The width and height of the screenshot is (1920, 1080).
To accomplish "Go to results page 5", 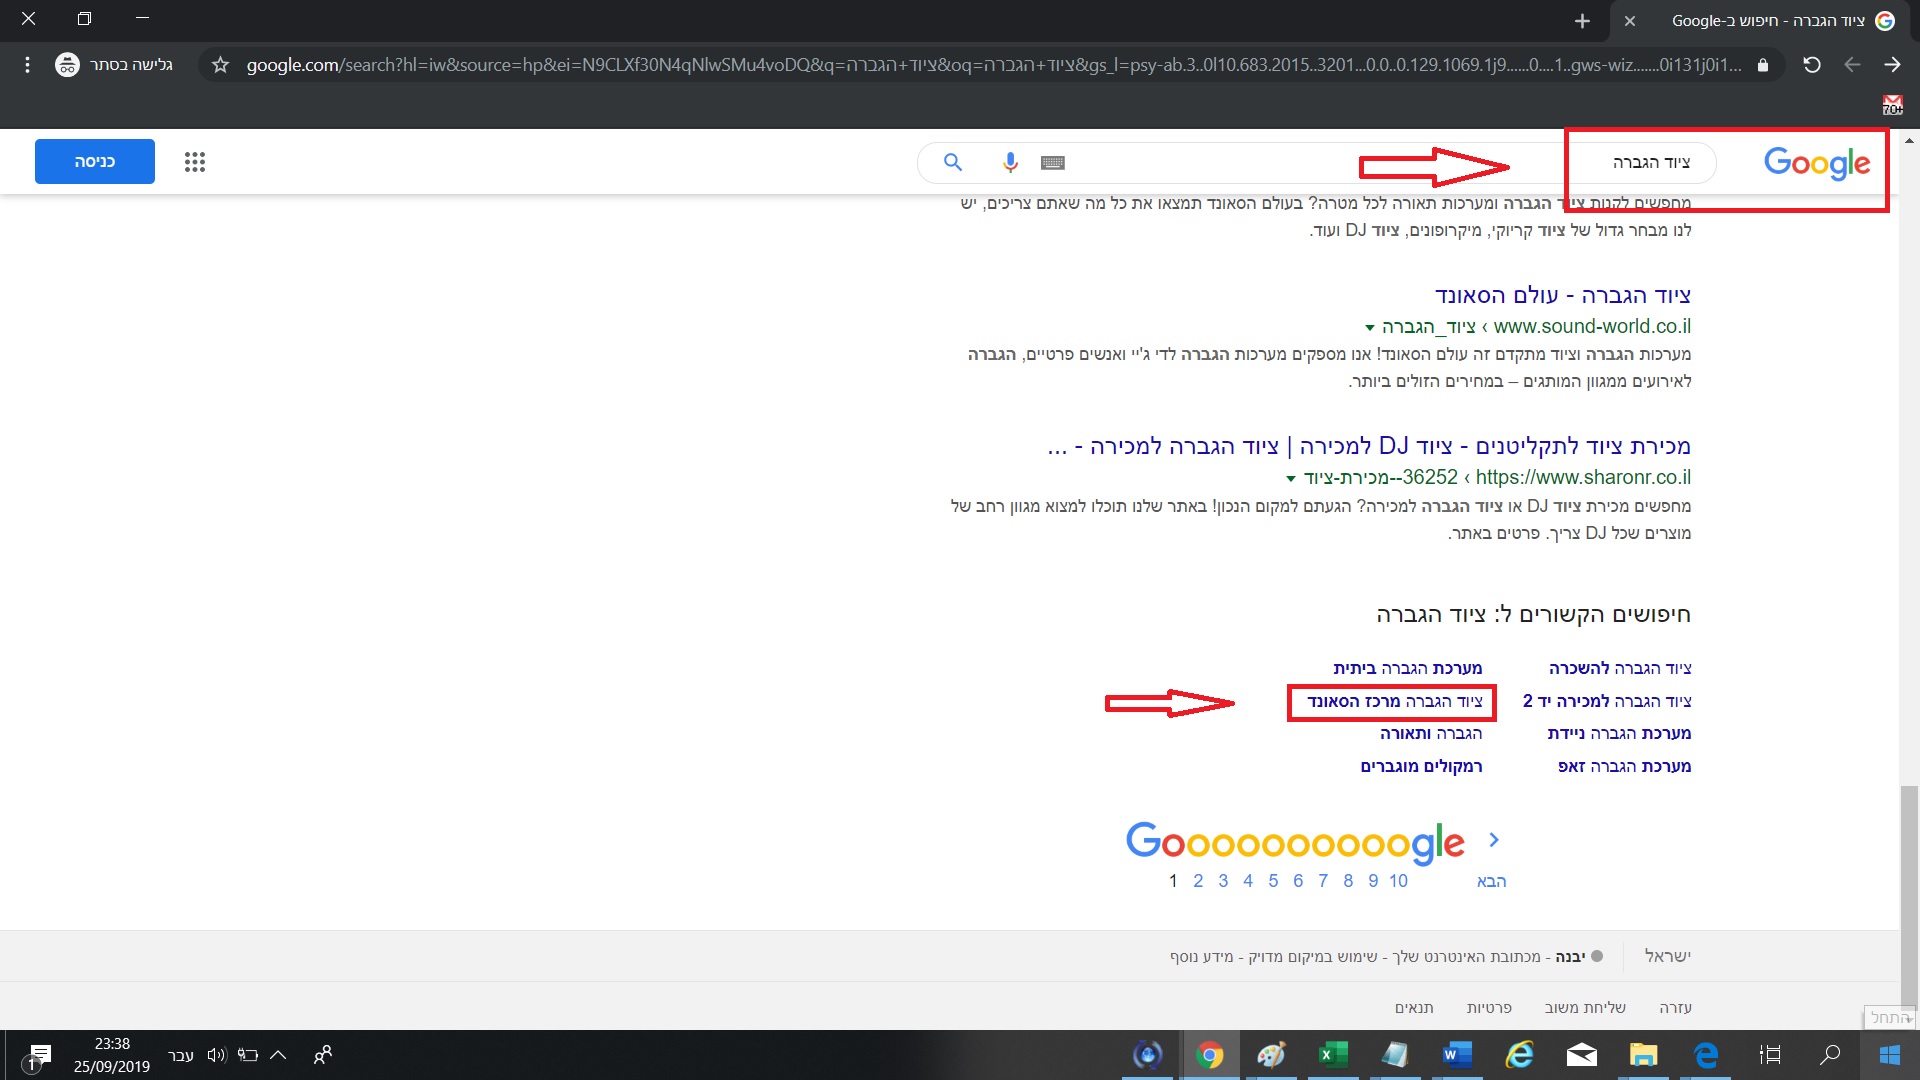I will click(x=1273, y=881).
